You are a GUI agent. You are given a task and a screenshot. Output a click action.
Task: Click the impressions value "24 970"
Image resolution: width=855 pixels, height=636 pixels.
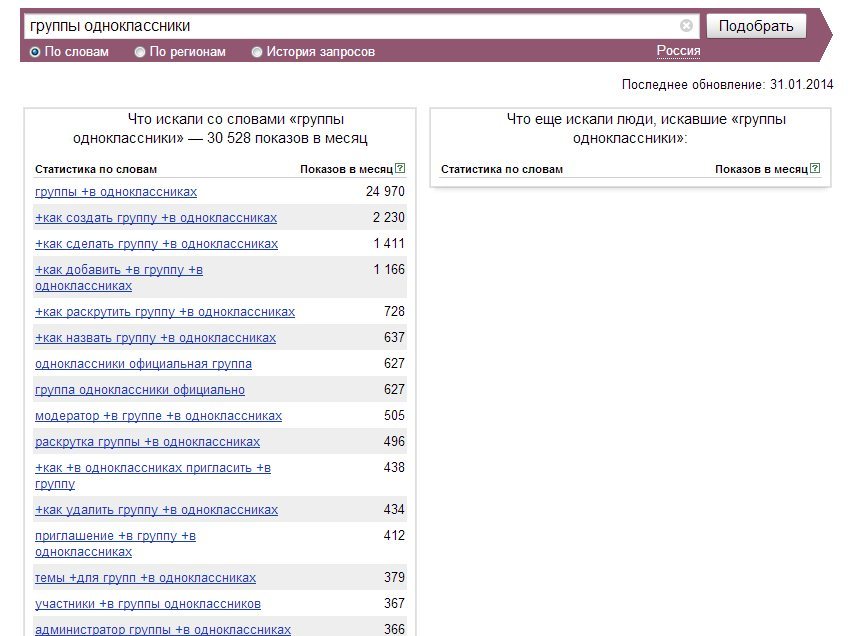pyautogui.click(x=385, y=191)
